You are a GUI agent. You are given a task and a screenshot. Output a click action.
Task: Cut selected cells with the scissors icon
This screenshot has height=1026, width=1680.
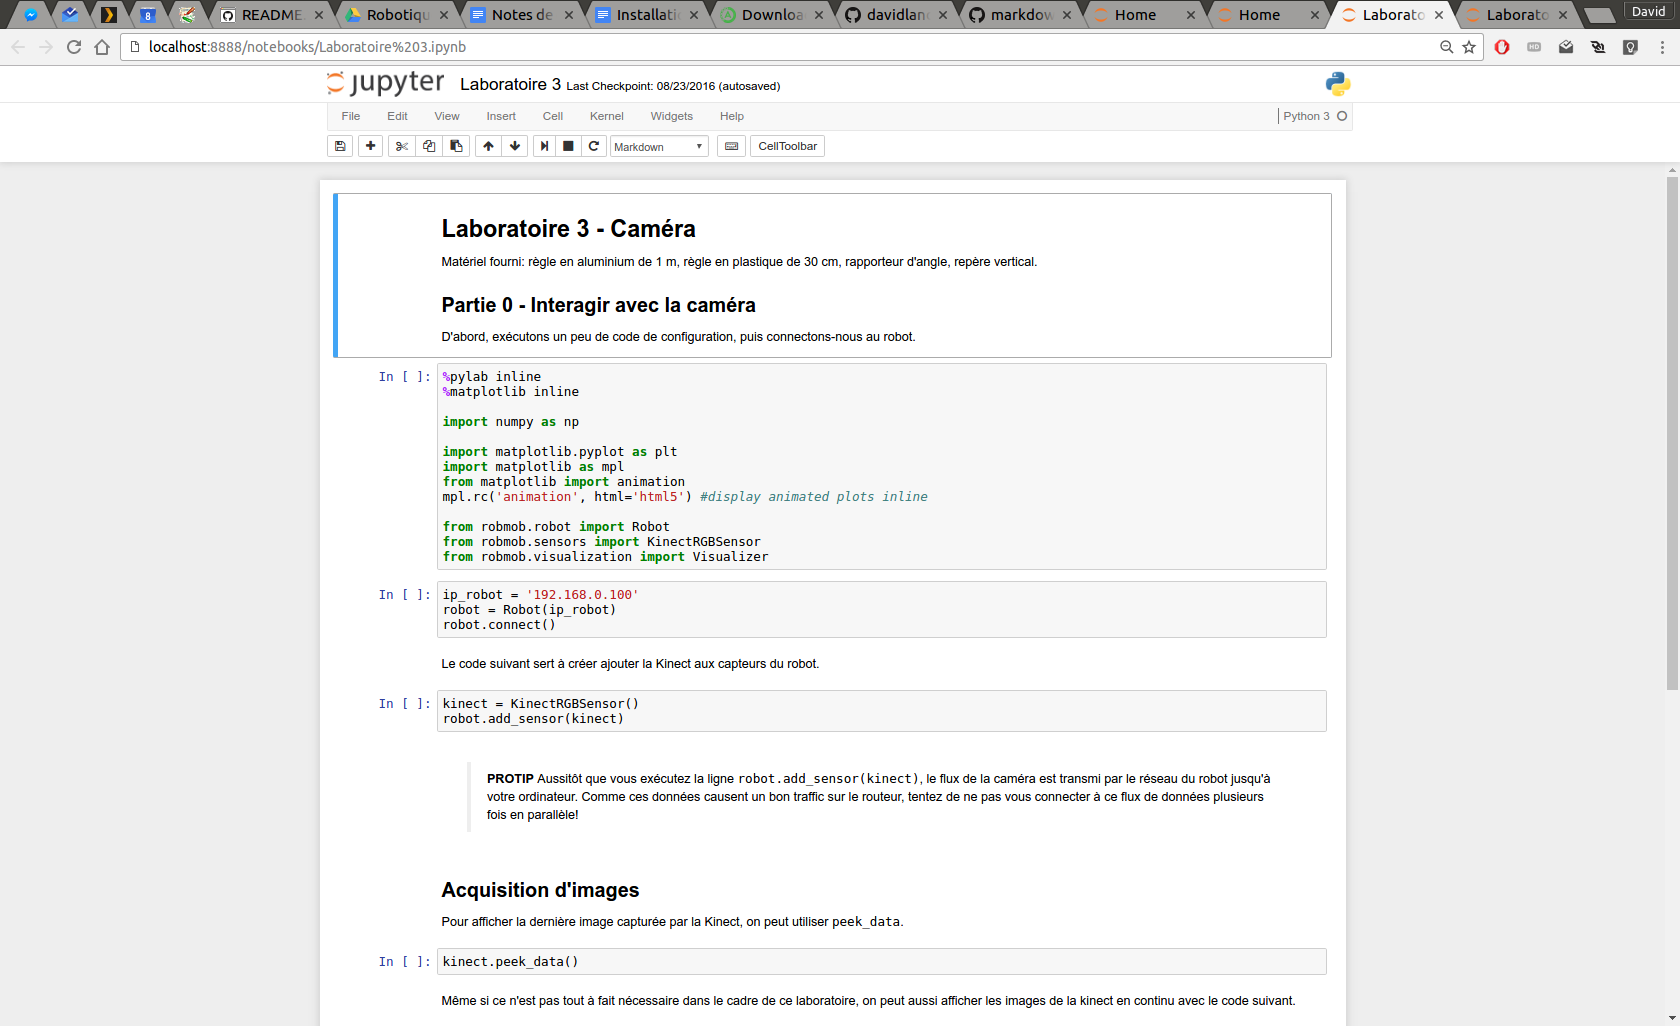point(401,146)
